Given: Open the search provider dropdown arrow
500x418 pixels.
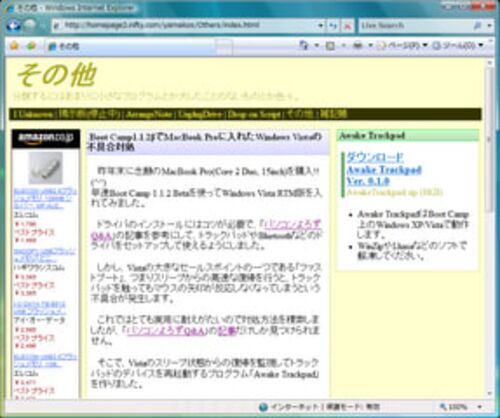Looking at the screenshot, I should (489, 25).
